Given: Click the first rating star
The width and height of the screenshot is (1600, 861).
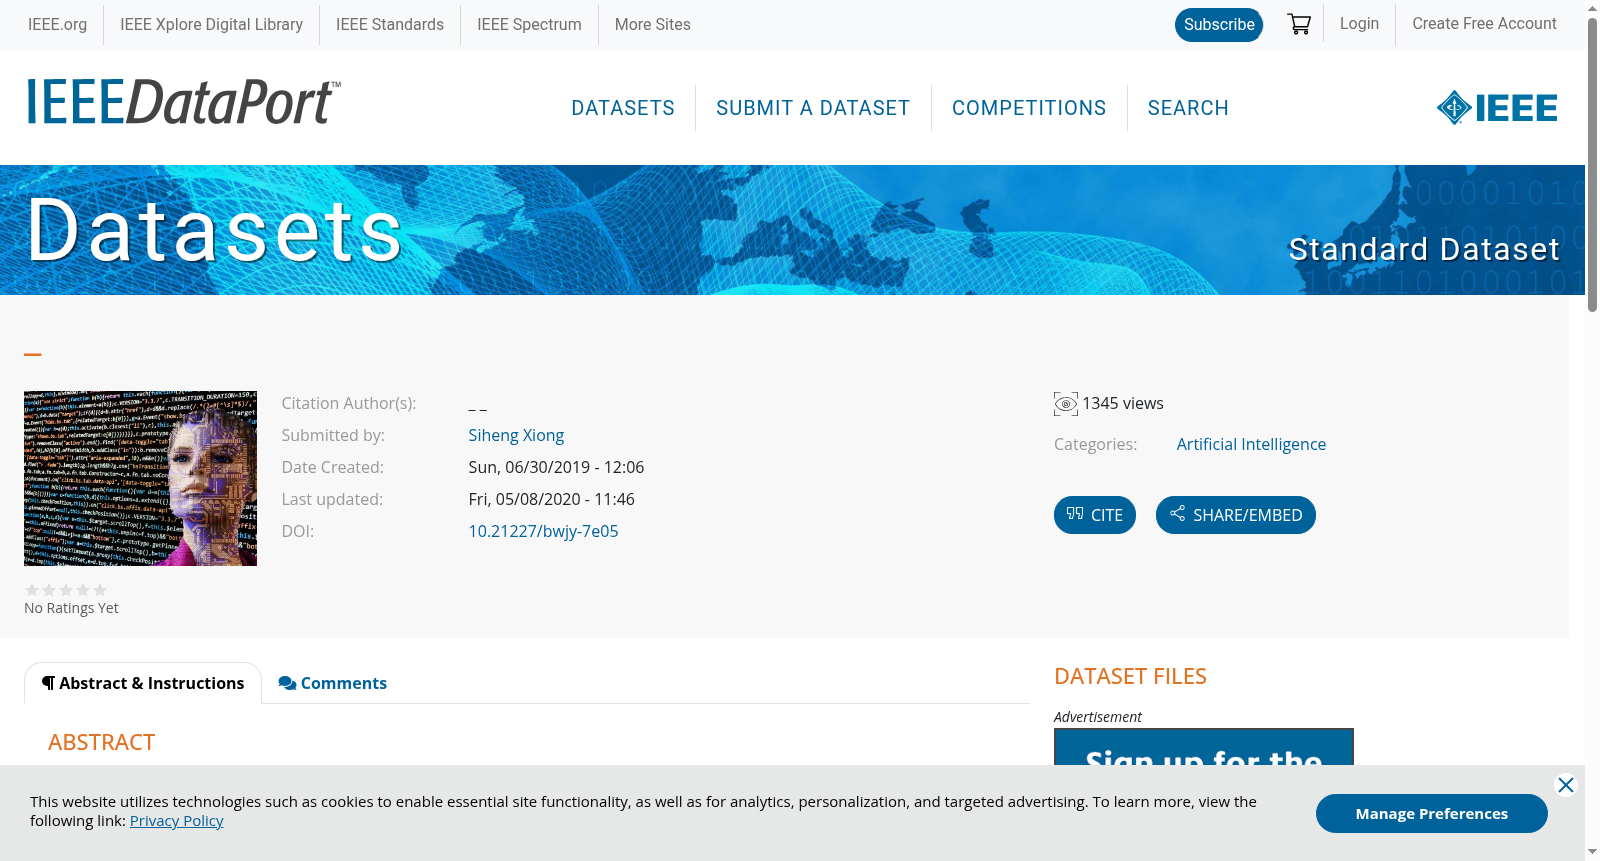Looking at the screenshot, I should click(32, 590).
